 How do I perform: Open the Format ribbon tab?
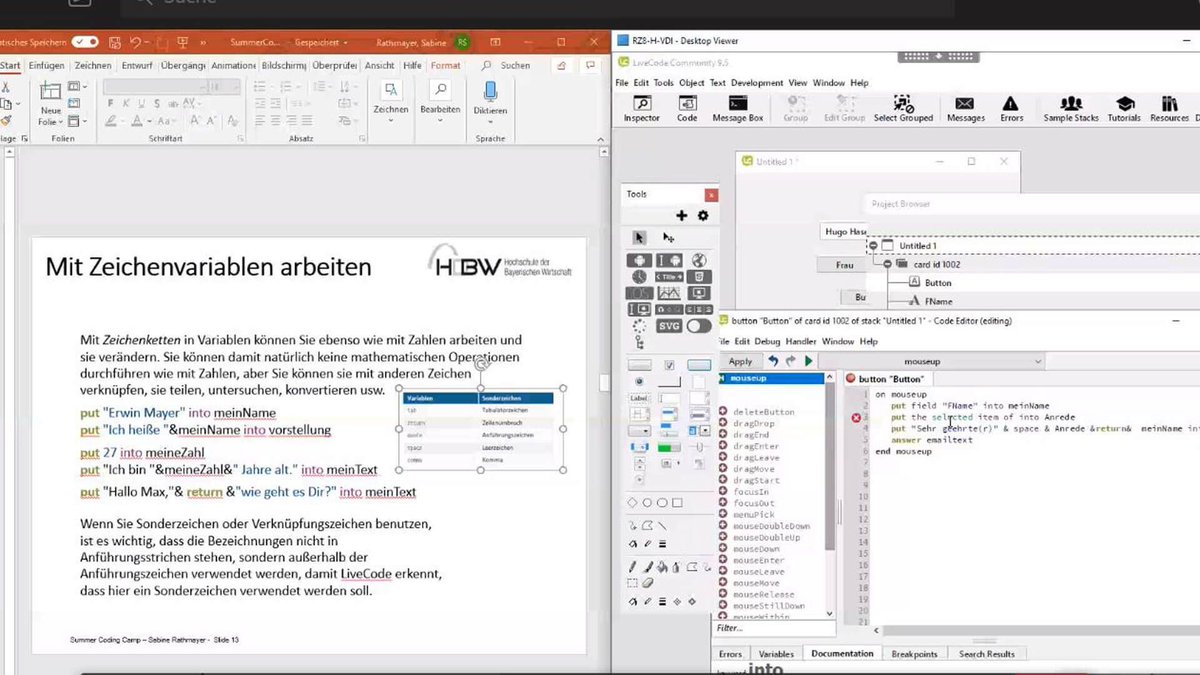click(x=446, y=65)
